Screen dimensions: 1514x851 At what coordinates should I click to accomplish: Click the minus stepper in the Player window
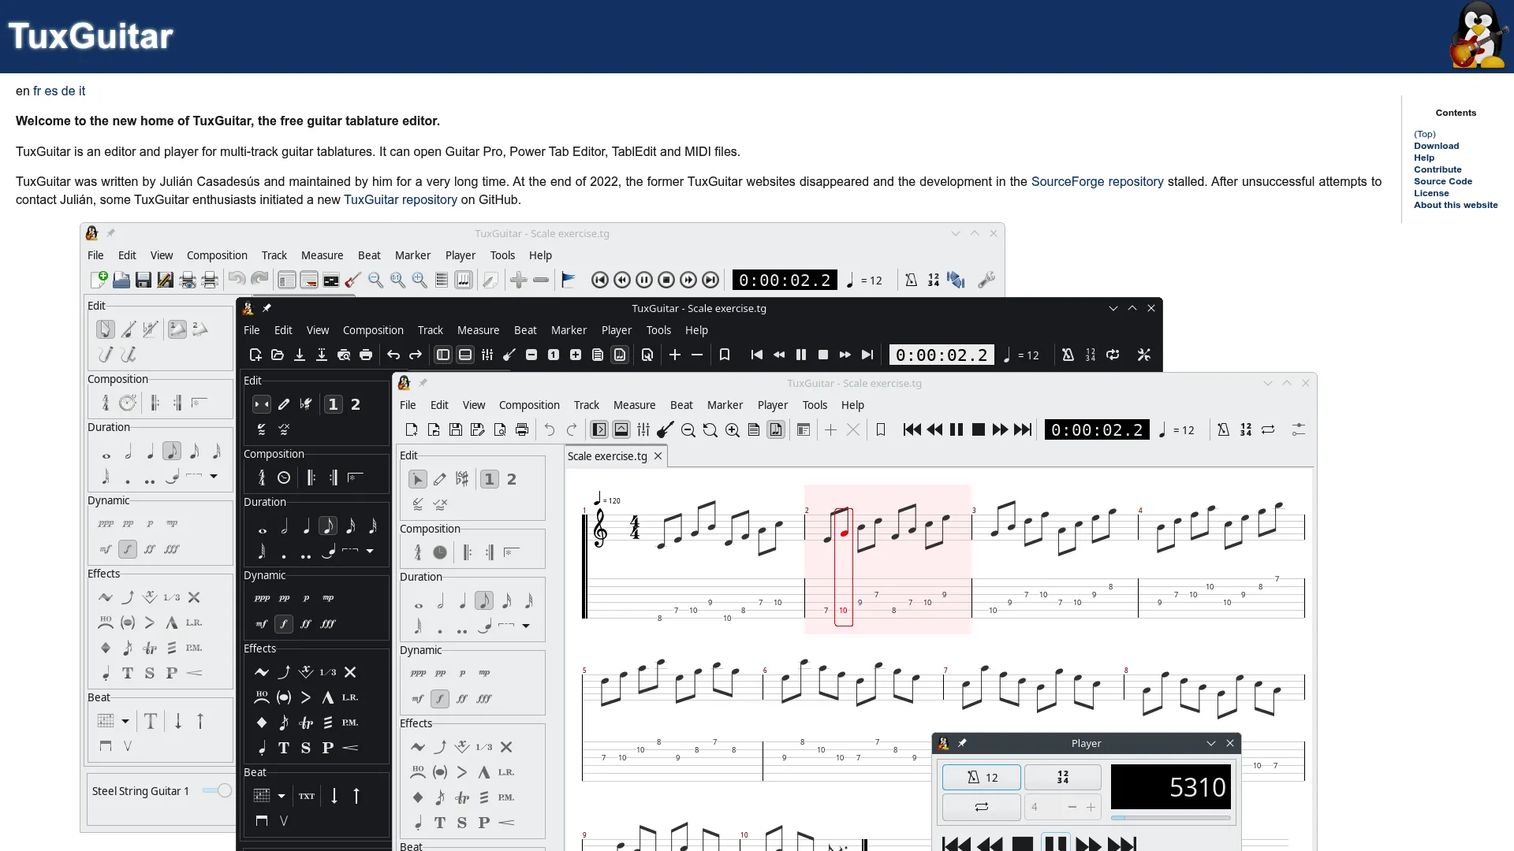(x=1072, y=807)
